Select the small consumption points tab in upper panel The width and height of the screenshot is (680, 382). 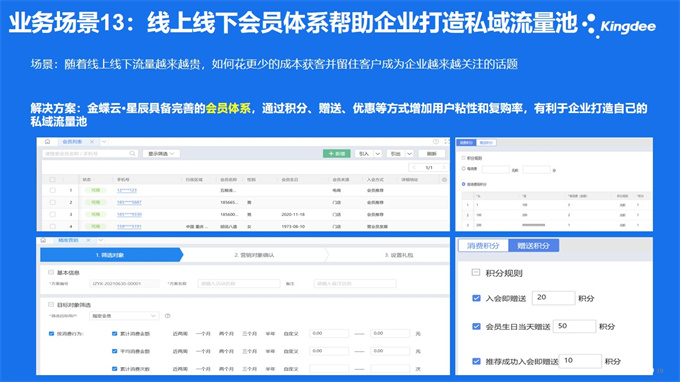pos(467,143)
